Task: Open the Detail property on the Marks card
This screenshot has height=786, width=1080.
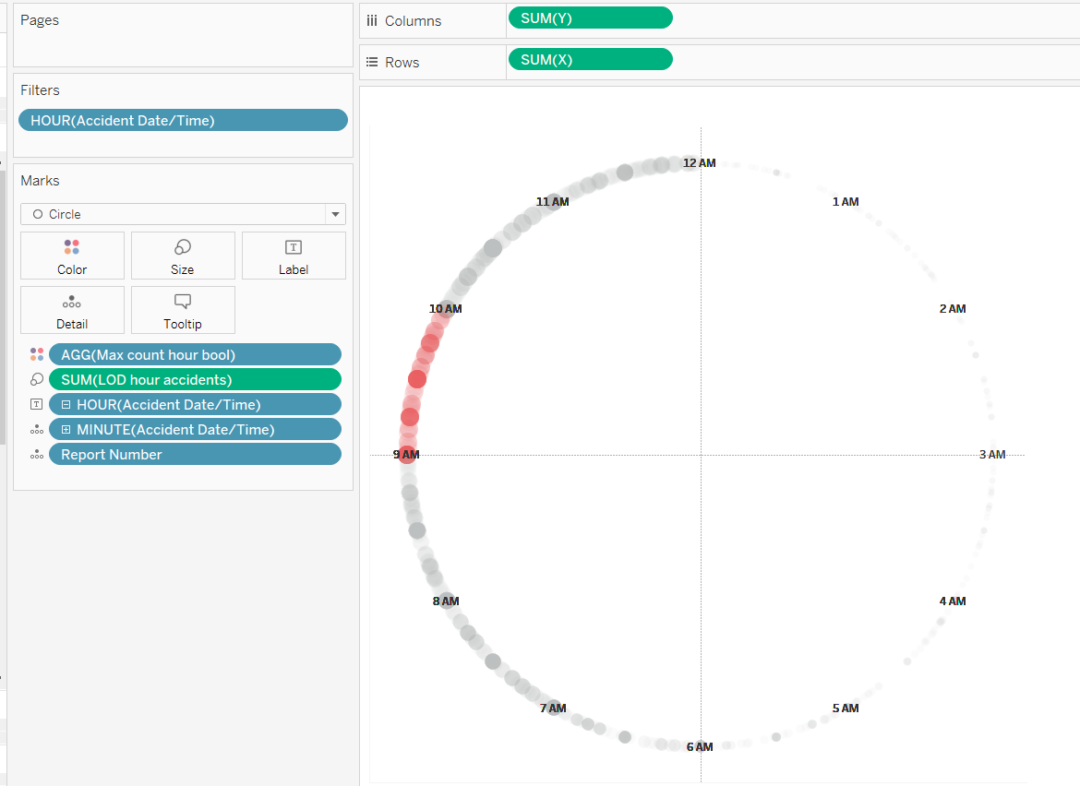Action: click(x=71, y=309)
